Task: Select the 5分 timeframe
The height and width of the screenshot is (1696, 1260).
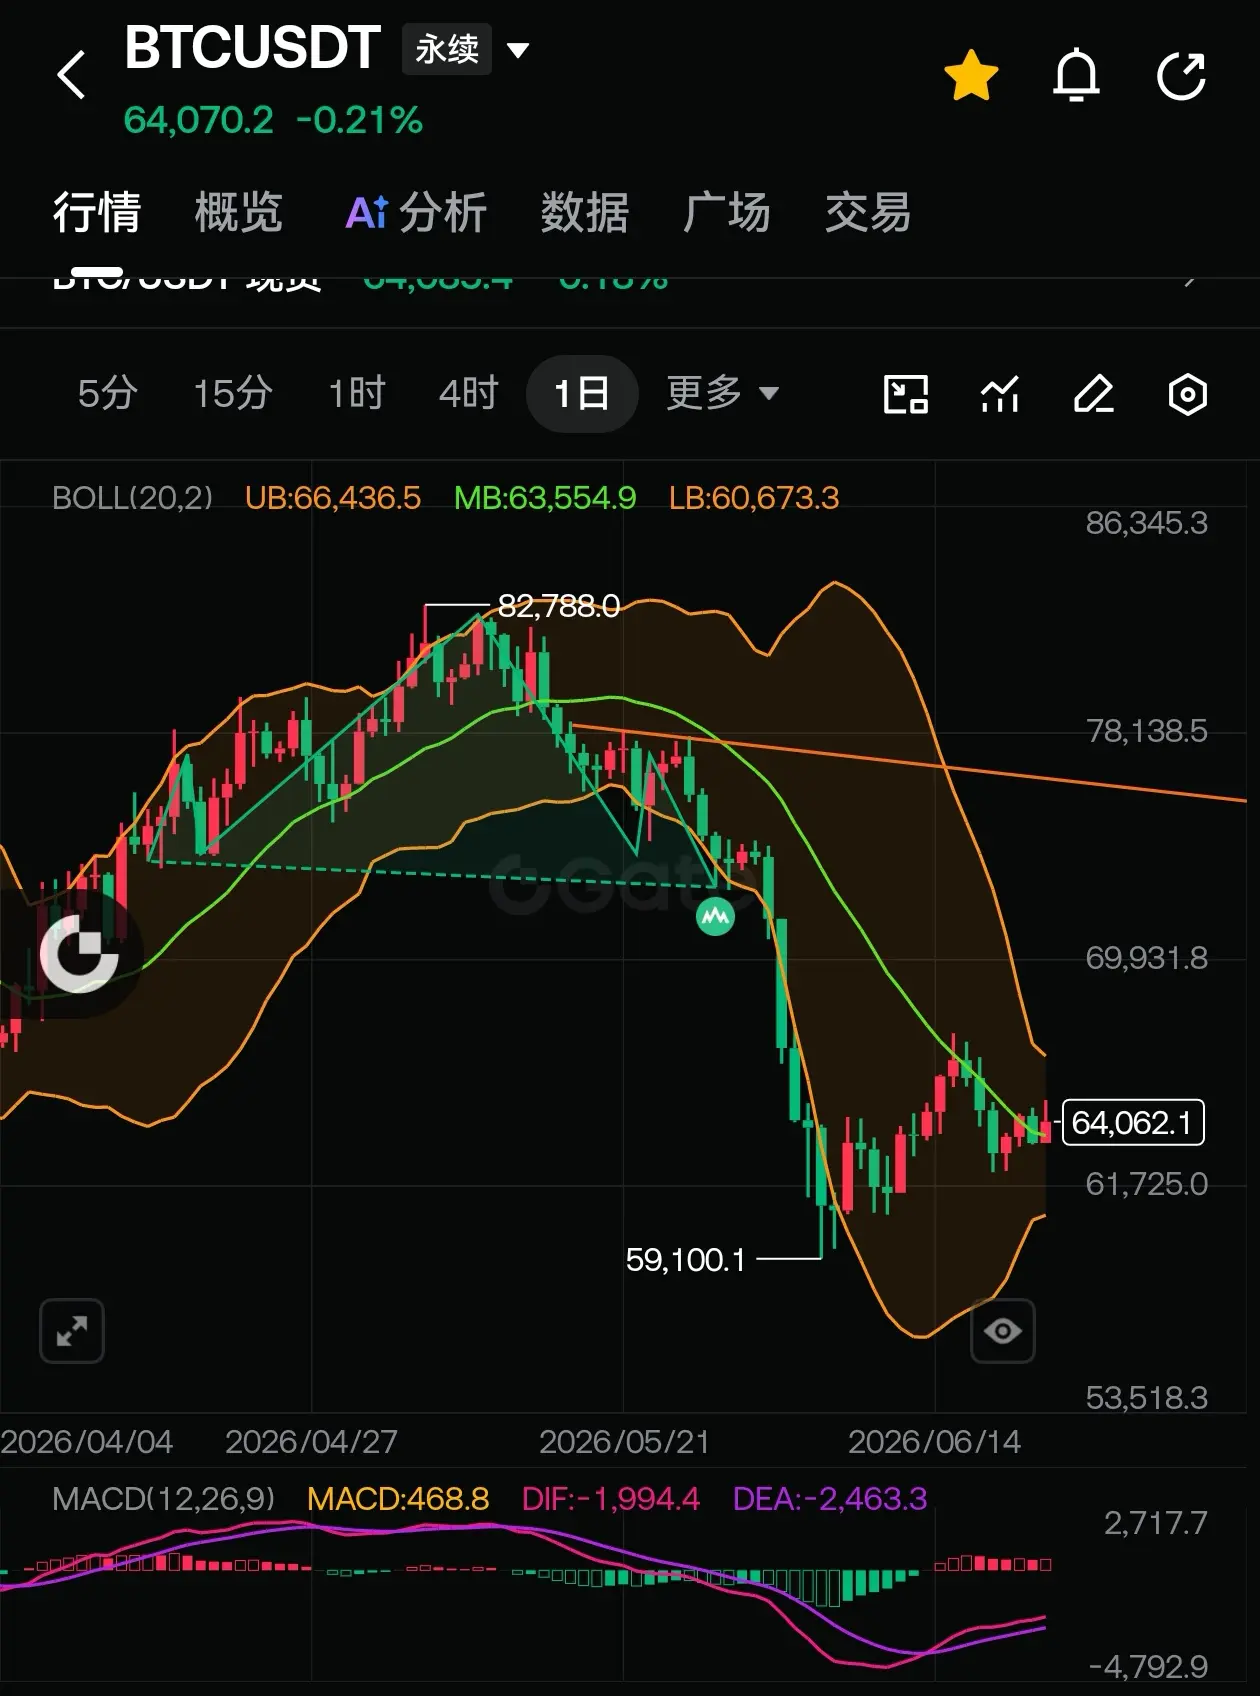Action: tap(107, 393)
